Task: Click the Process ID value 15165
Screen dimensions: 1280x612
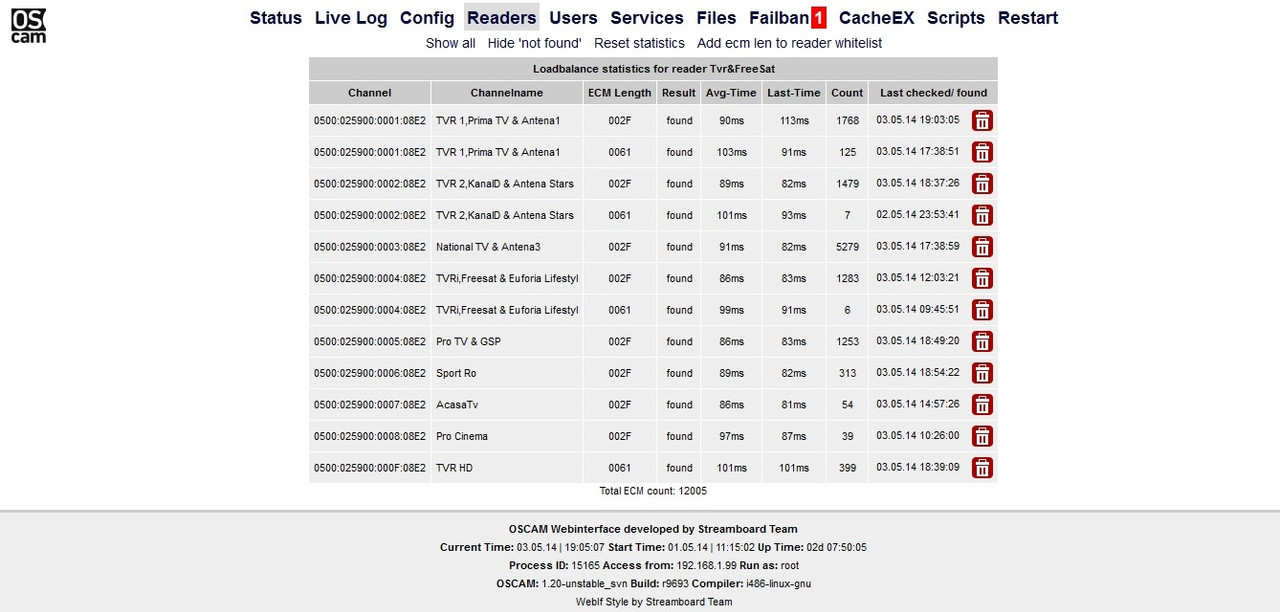Action: pyautogui.click(x=585, y=565)
